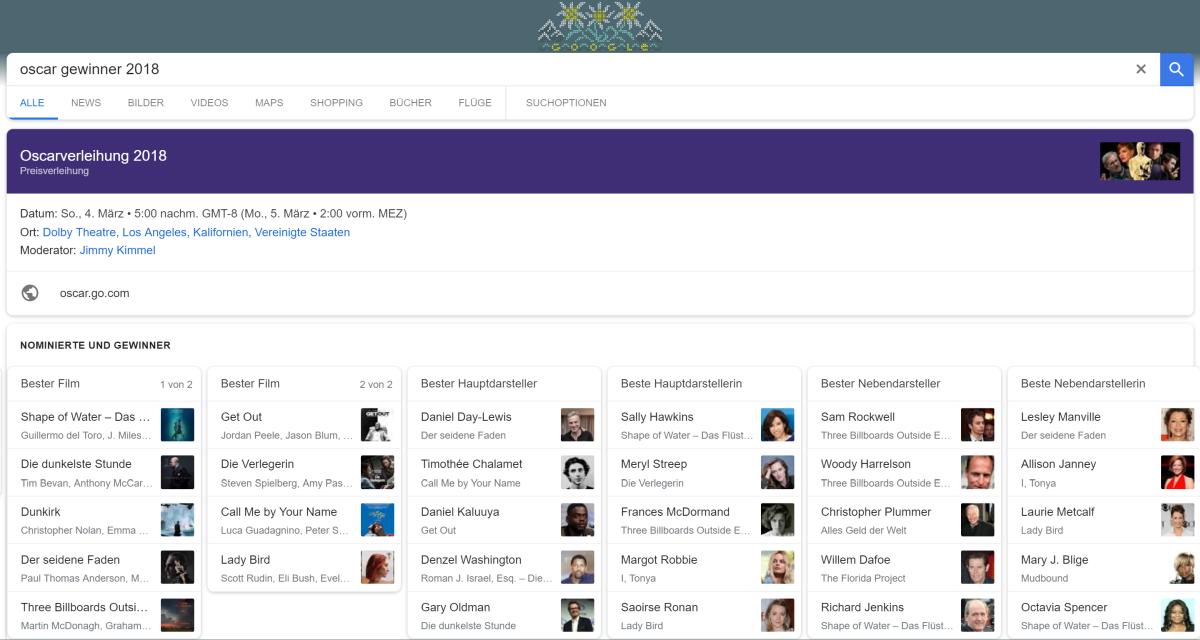Select Sally Hawkins nominee entry
This screenshot has height=640, width=1200.
(x=657, y=417)
